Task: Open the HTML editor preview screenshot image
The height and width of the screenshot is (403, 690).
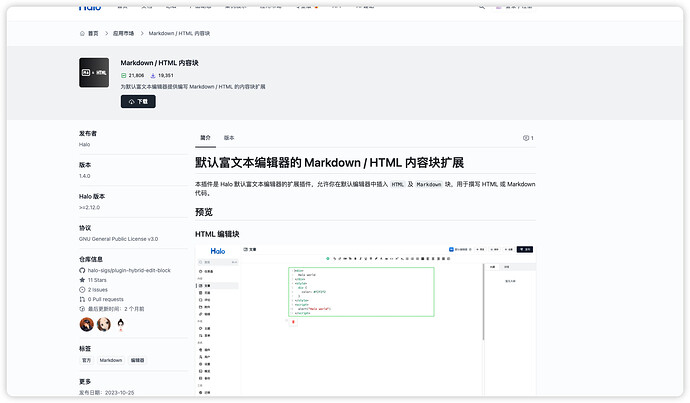Action: pos(365,320)
